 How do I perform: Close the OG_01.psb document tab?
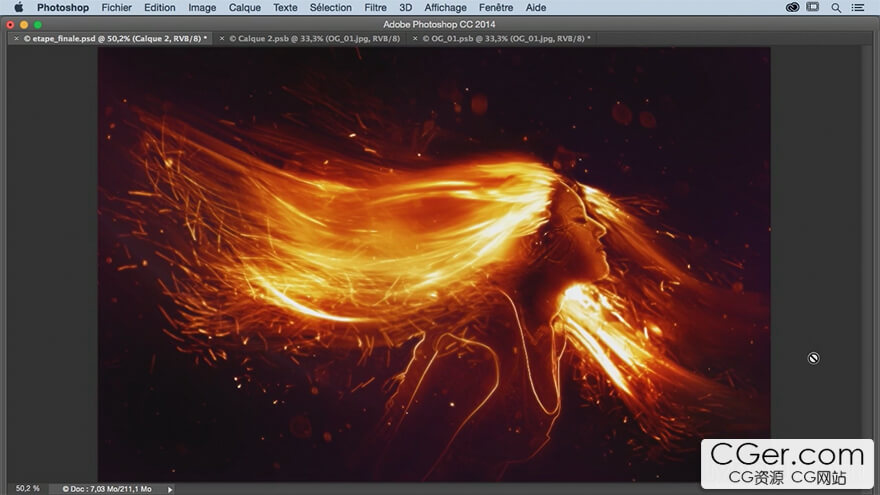[415, 39]
